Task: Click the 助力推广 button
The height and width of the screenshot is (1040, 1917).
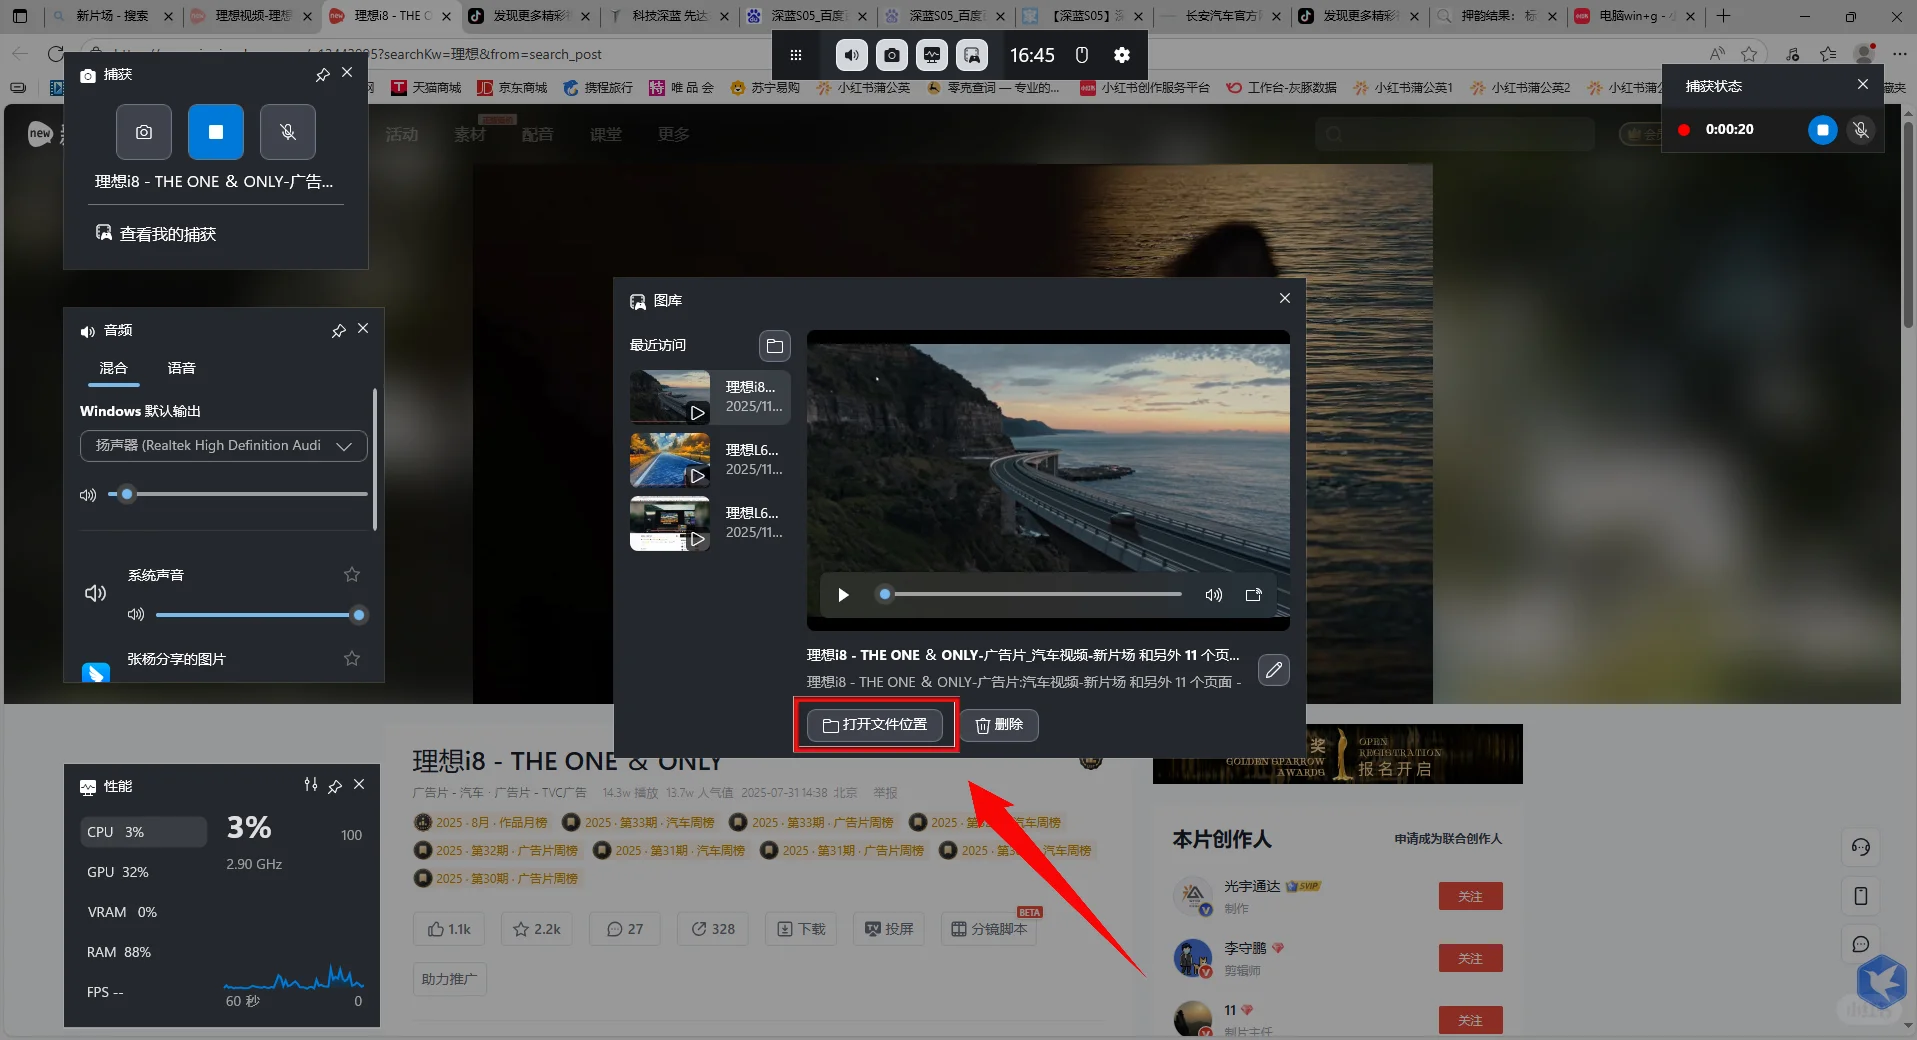Action: [449, 979]
